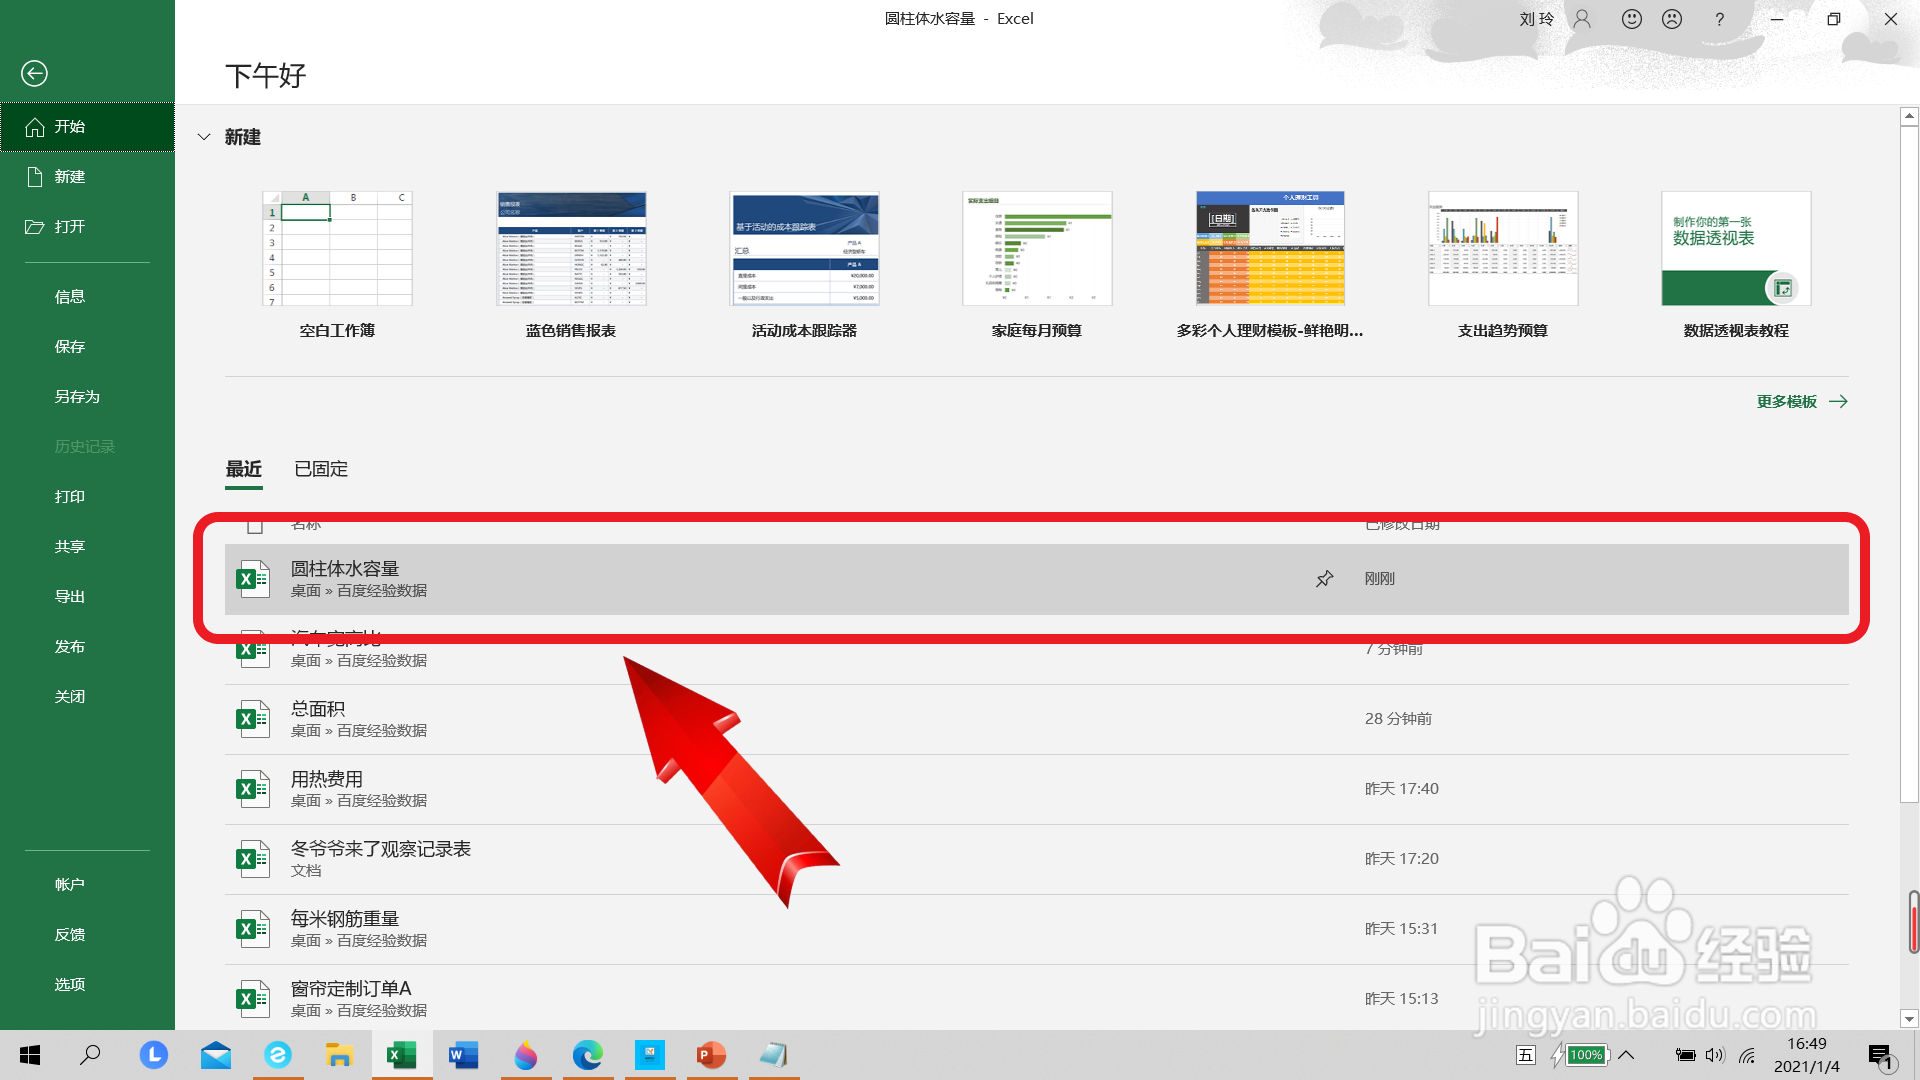Open the 打开 sidebar item
1920x1080 pixels.
pyautogui.click(x=87, y=227)
